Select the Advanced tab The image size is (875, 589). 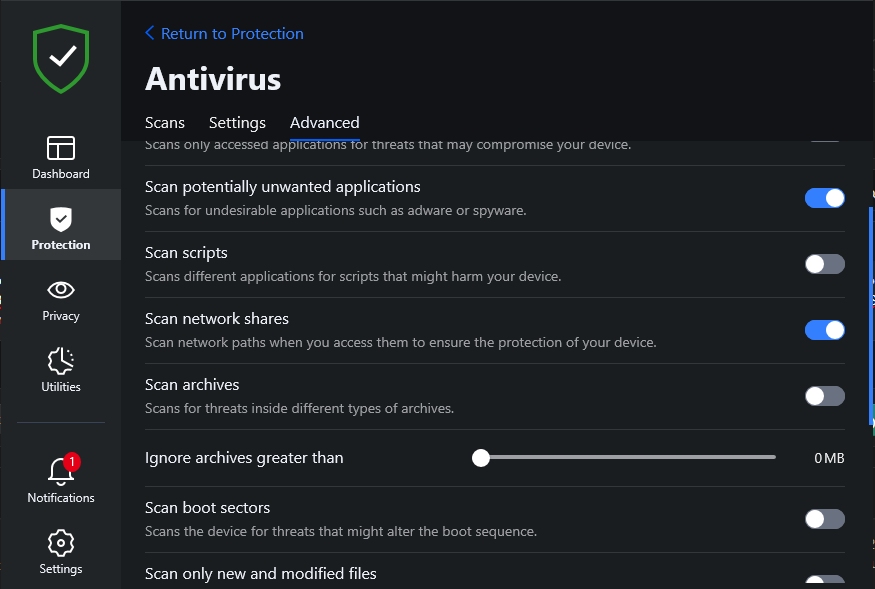[325, 123]
